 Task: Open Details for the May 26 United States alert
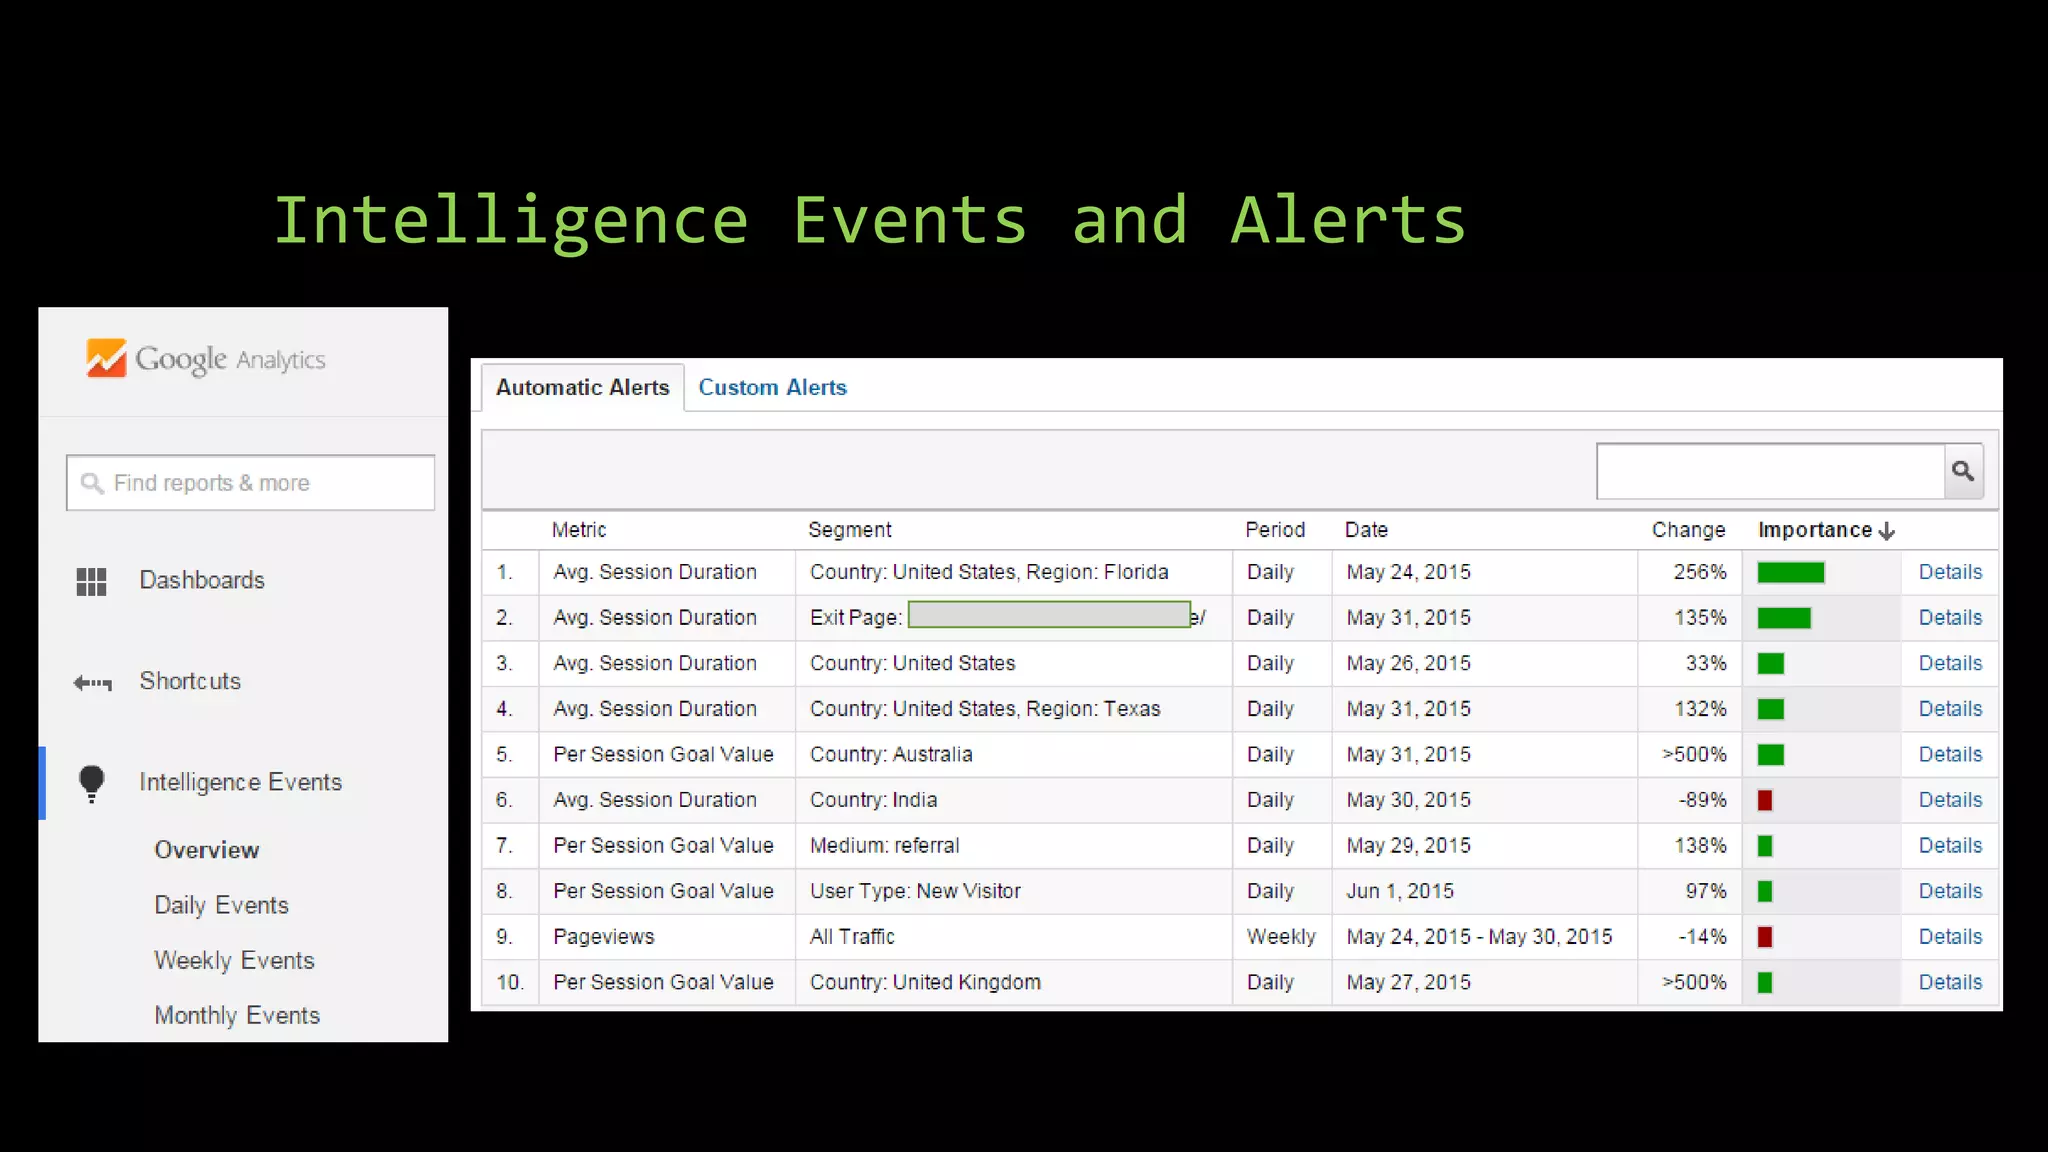(x=1950, y=663)
